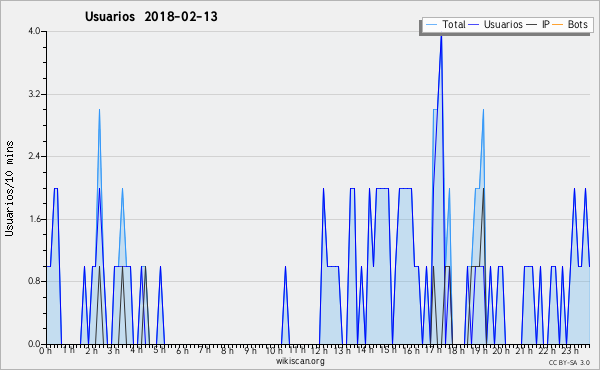Click the CC BY-SA 3.0 license text
This screenshot has width=600, height=370.
click(569, 362)
